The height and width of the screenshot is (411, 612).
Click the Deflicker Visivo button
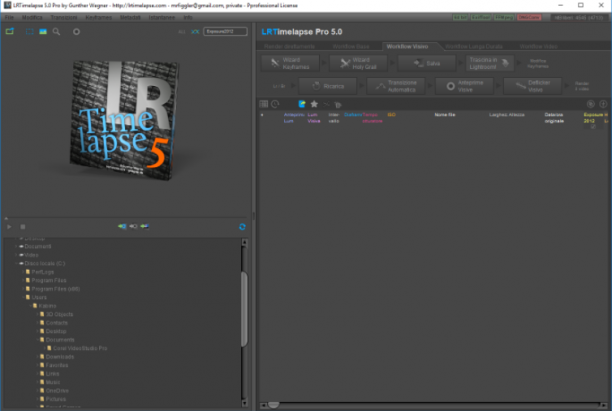click(x=533, y=86)
